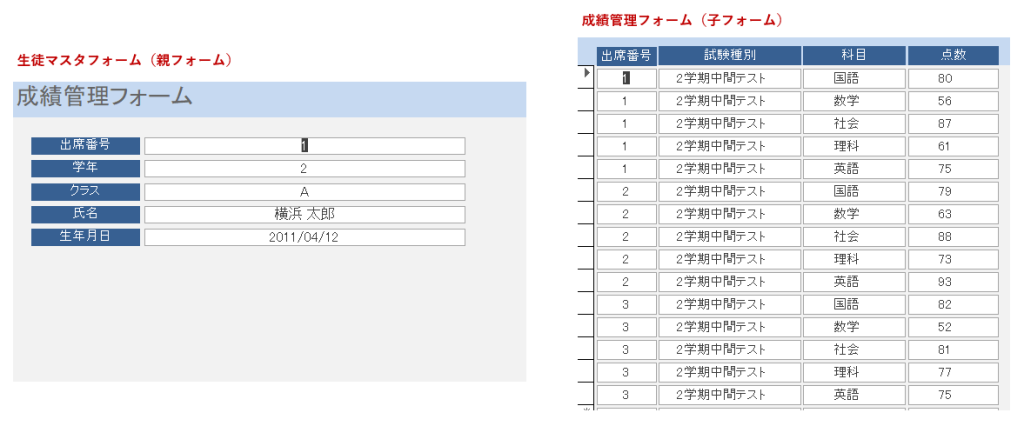Click the score cell showing 80
Image resolution: width=1024 pixels, height=426 pixels.
pos(953,78)
